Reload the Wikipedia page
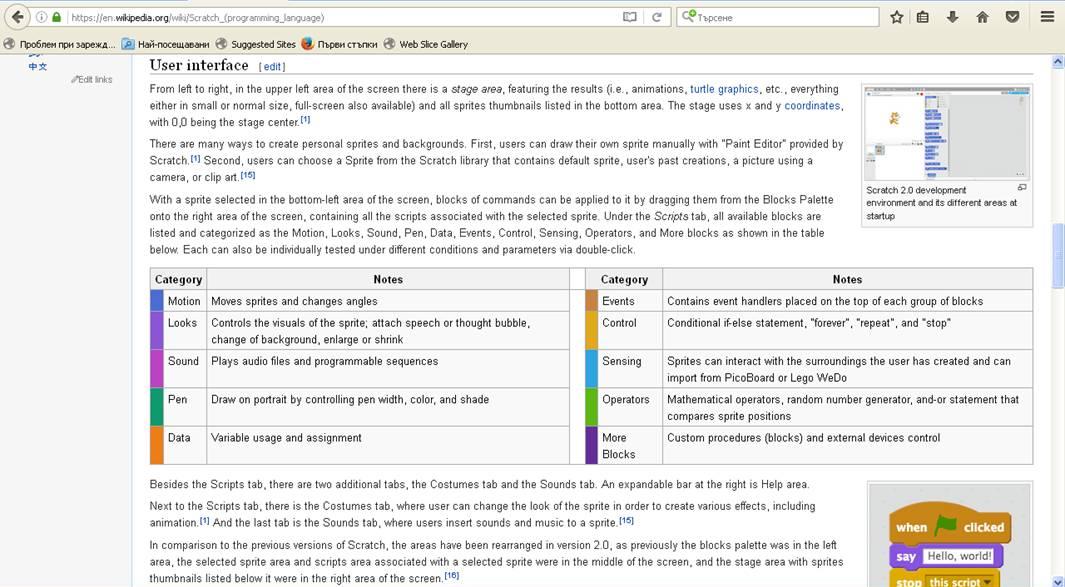This screenshot has width=1065, height=587. click(x=658, y=17)
